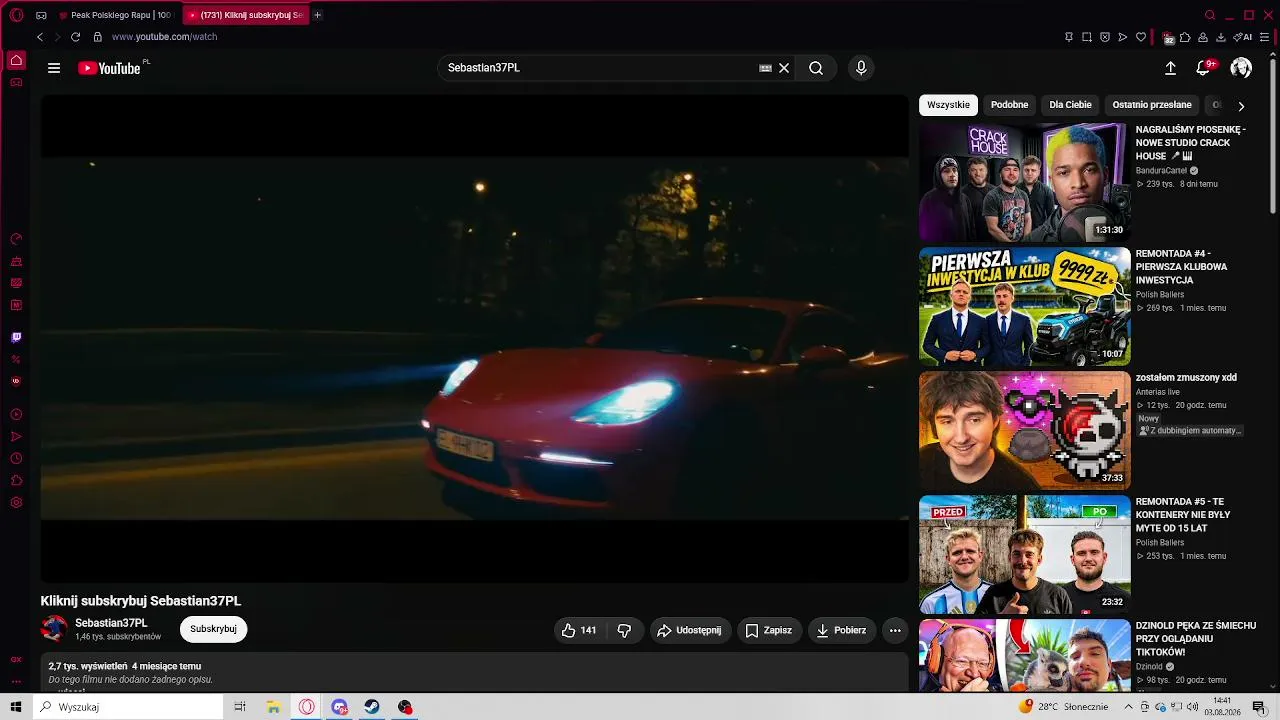Open the on-screen keyboard in search box
This screenshot has width=1280, height=720.
point(765,68)
